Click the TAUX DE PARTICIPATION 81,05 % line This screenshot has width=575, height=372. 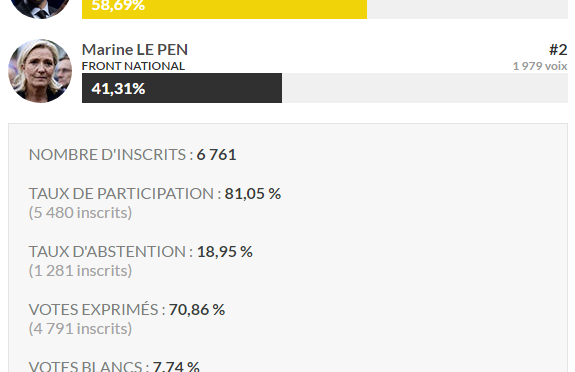point(155,194)
